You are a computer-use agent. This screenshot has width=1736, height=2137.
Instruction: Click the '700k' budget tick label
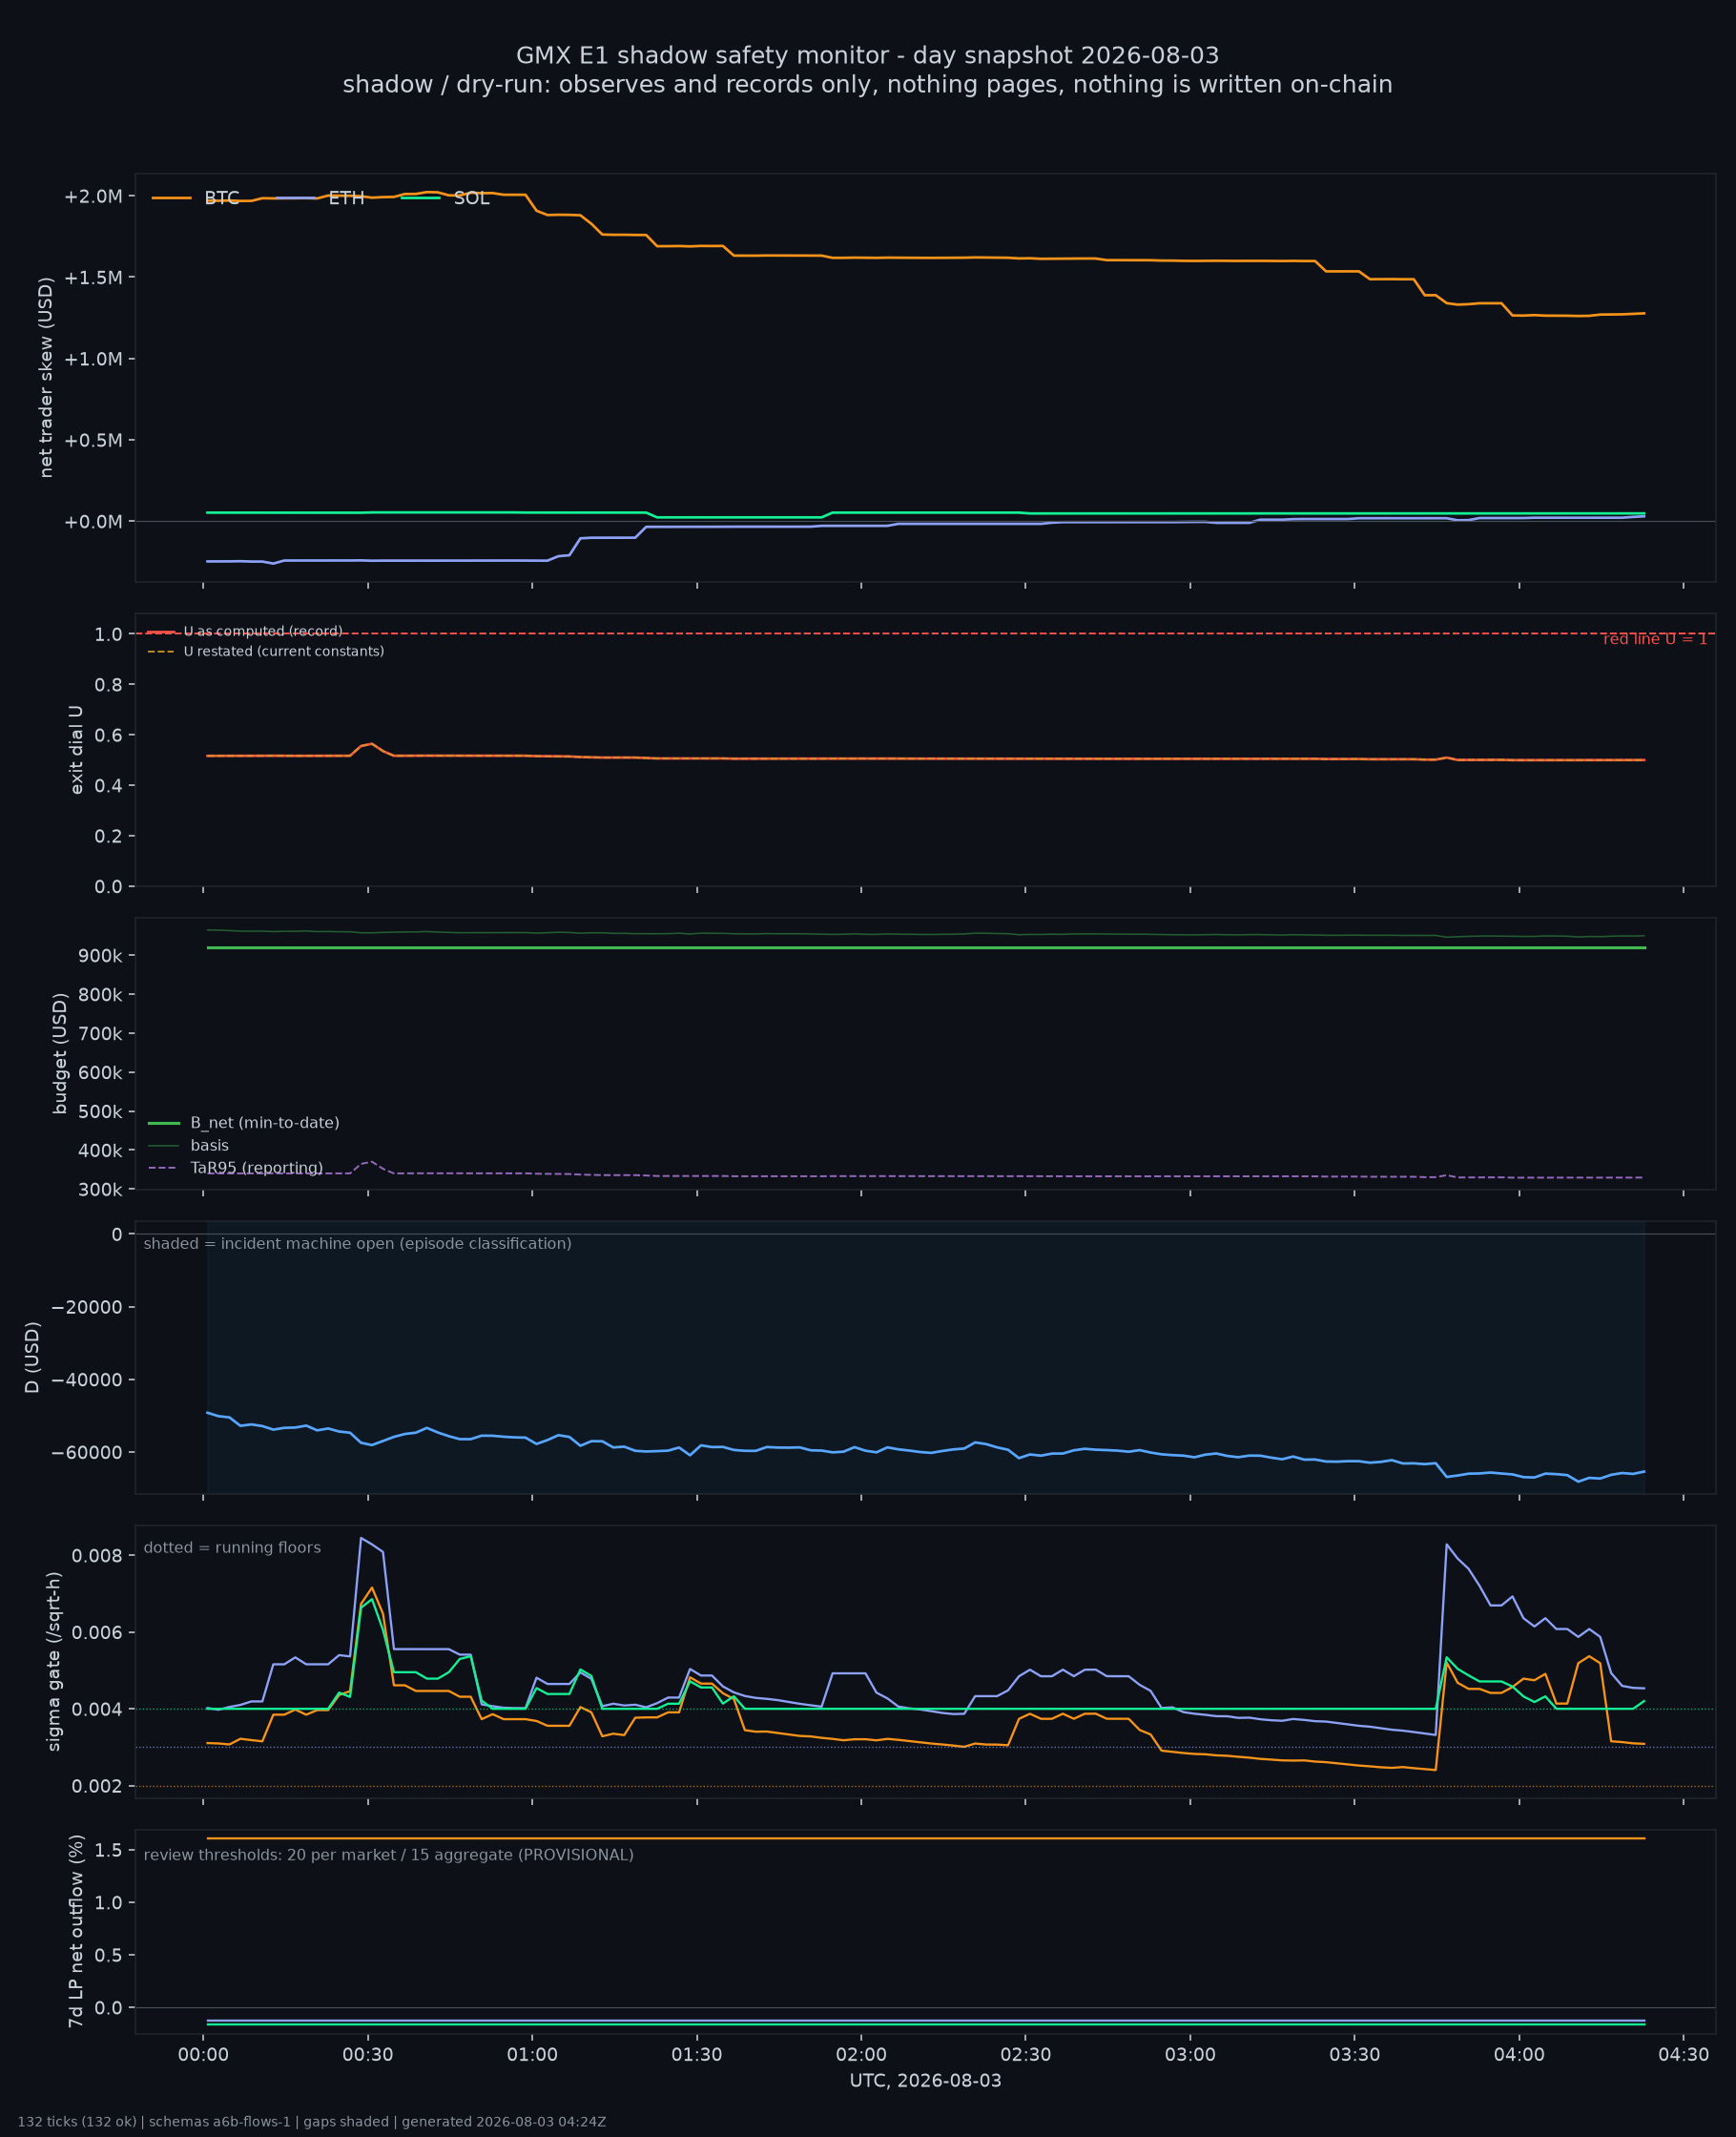tap(100, 1034)
